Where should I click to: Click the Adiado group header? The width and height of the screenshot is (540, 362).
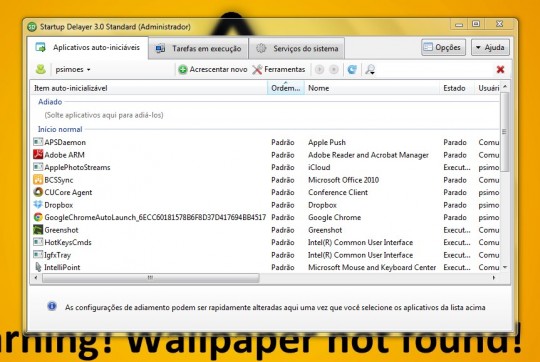[x=50, y=102]
